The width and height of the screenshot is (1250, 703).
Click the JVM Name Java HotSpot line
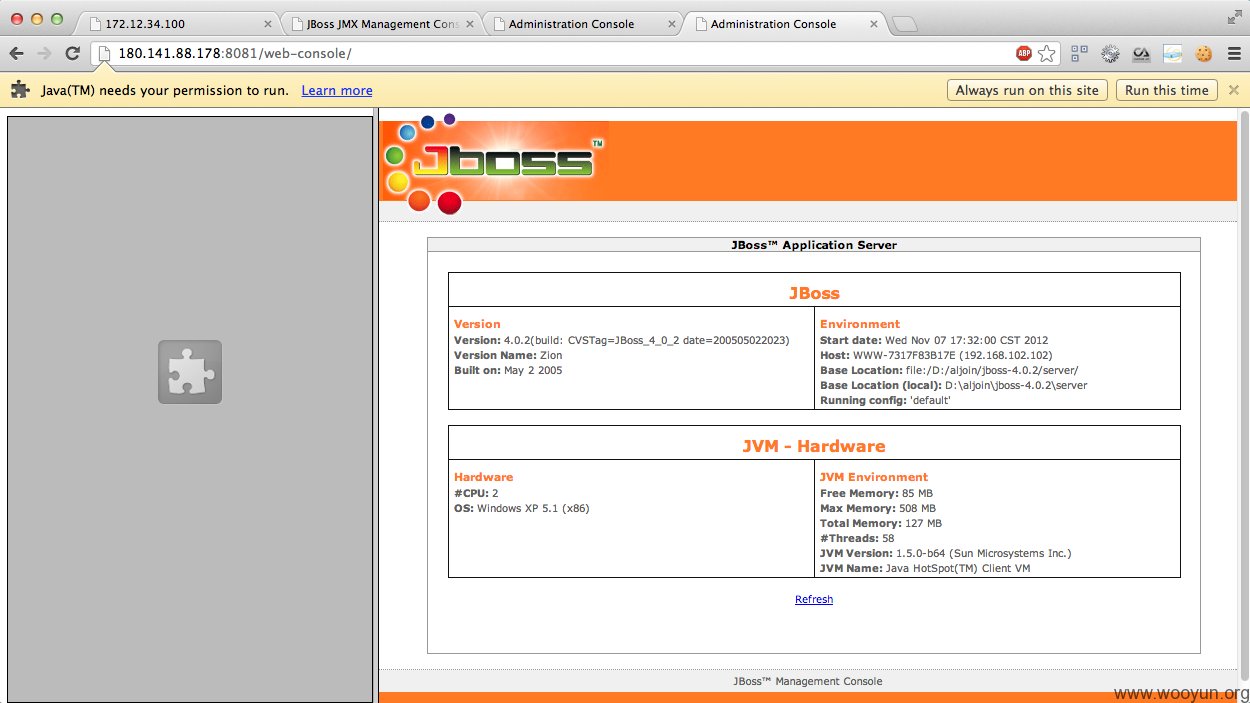[925, 568]
